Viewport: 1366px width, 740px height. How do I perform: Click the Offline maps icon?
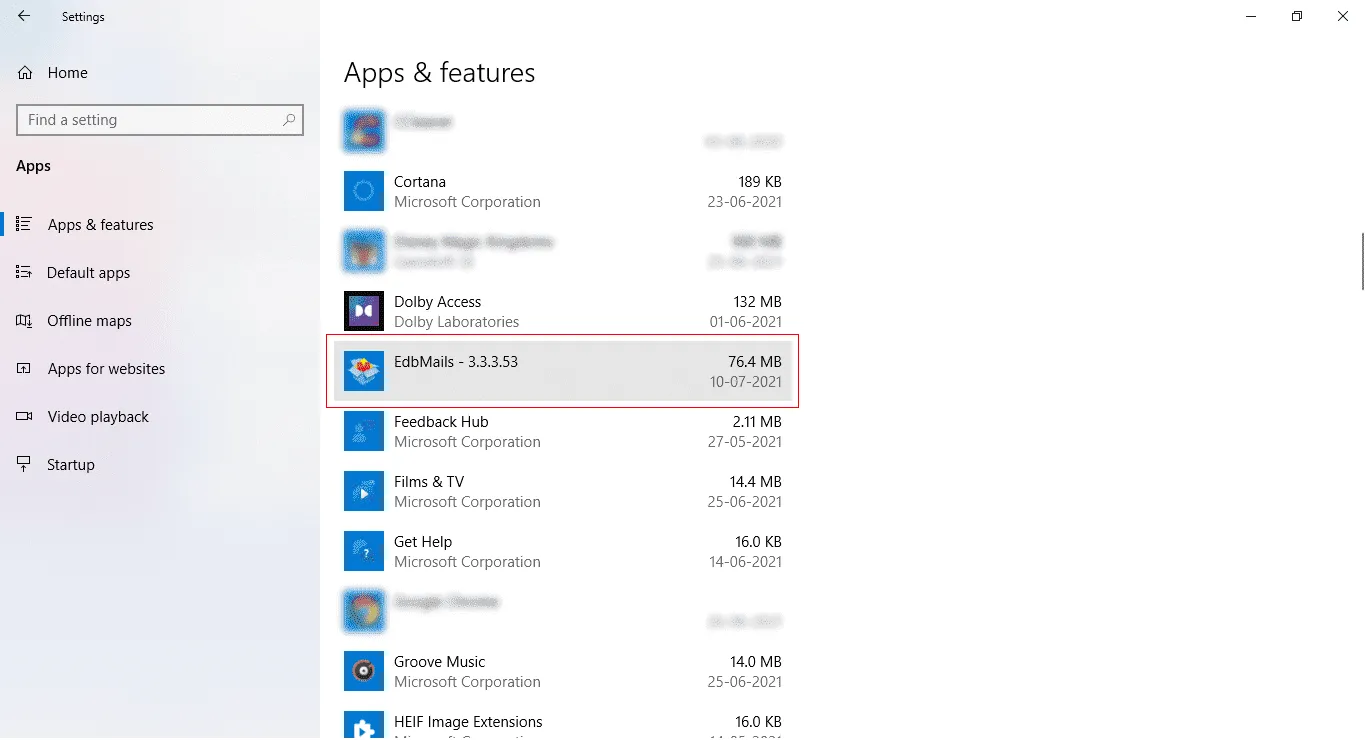(x=25, y=320)
